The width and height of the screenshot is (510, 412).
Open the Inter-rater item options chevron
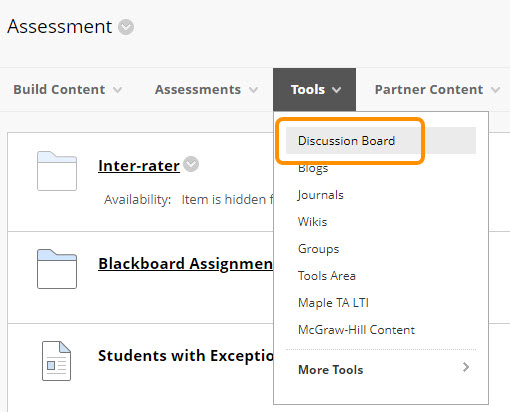point(191,164)
